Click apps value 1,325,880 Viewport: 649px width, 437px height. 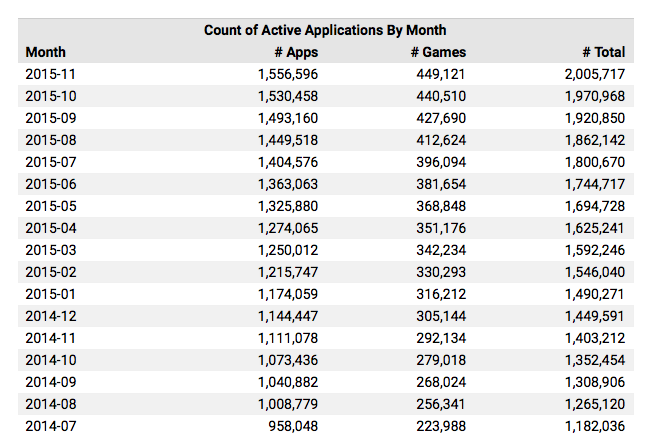[288, 206]
